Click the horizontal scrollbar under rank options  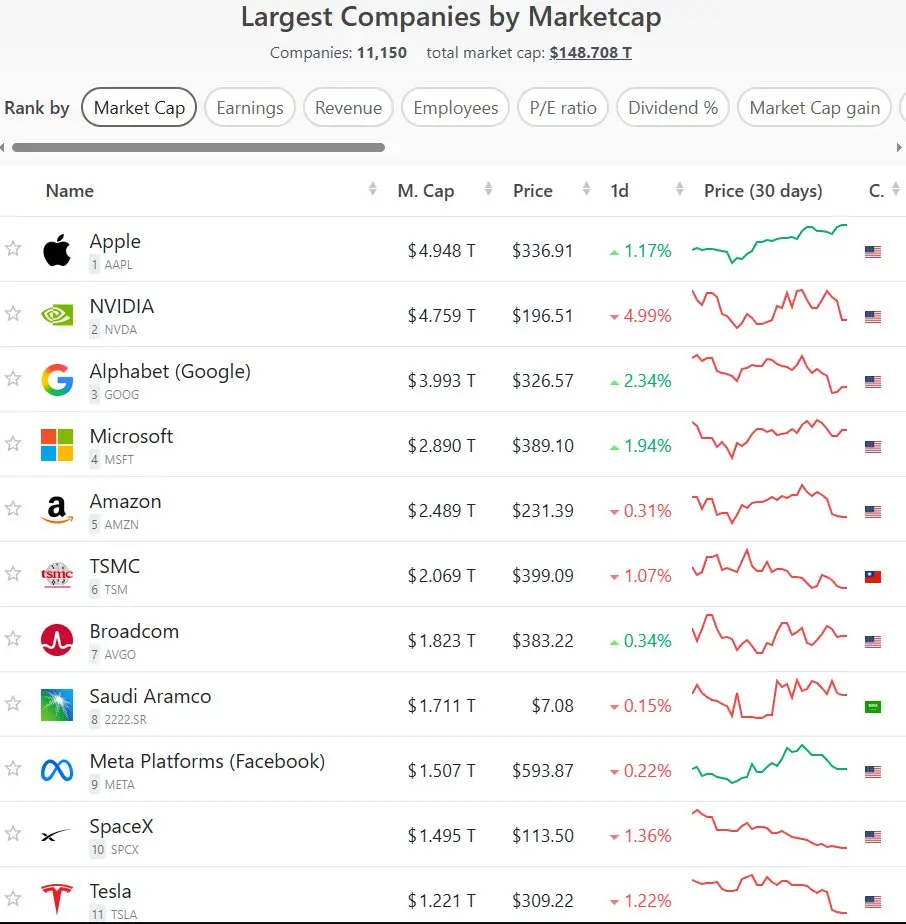pos(199,147)
